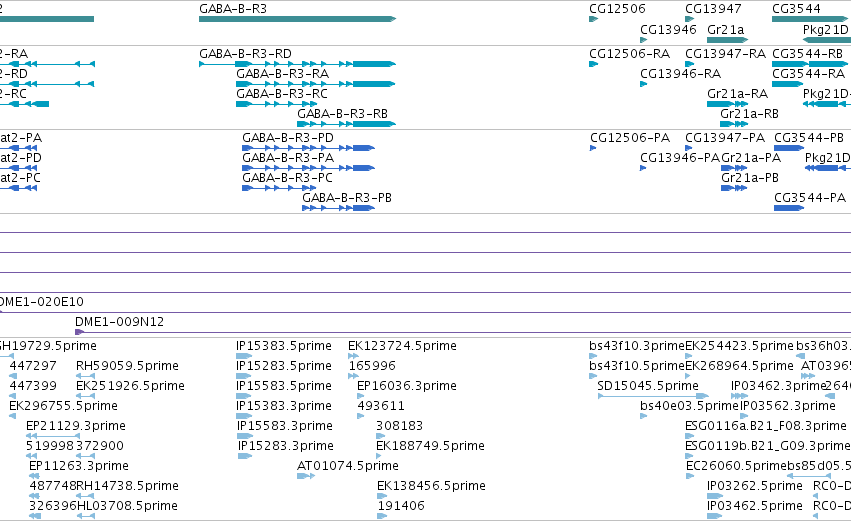Open the Gr21a-PA feature

click(751, 158)
